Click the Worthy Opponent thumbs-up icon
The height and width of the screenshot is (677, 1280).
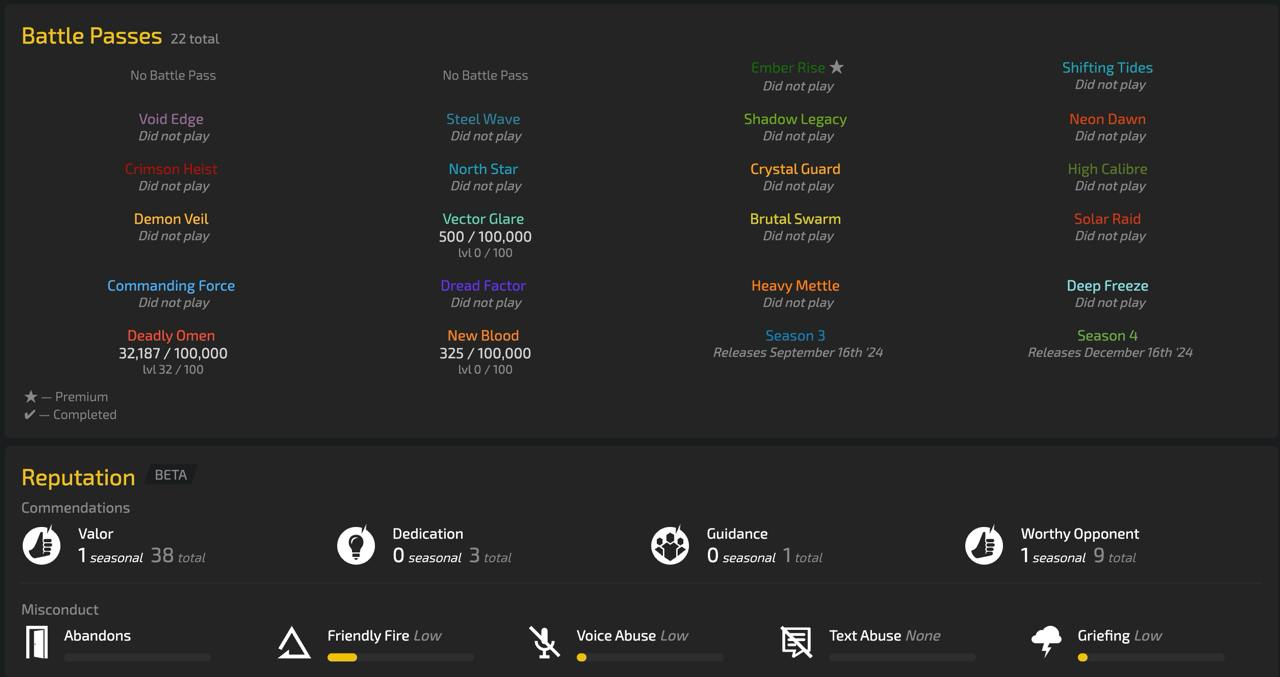[984, 546]
